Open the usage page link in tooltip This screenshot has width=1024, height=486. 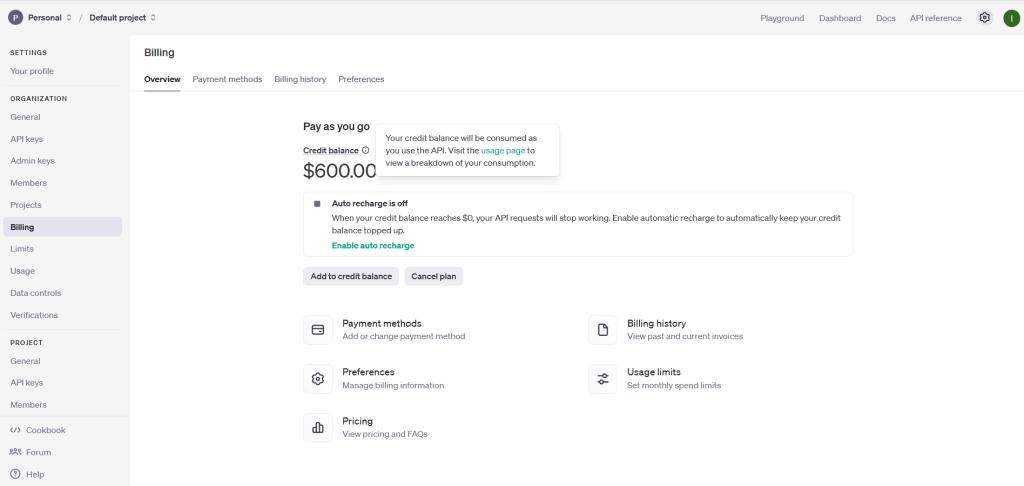pos(503,150)
